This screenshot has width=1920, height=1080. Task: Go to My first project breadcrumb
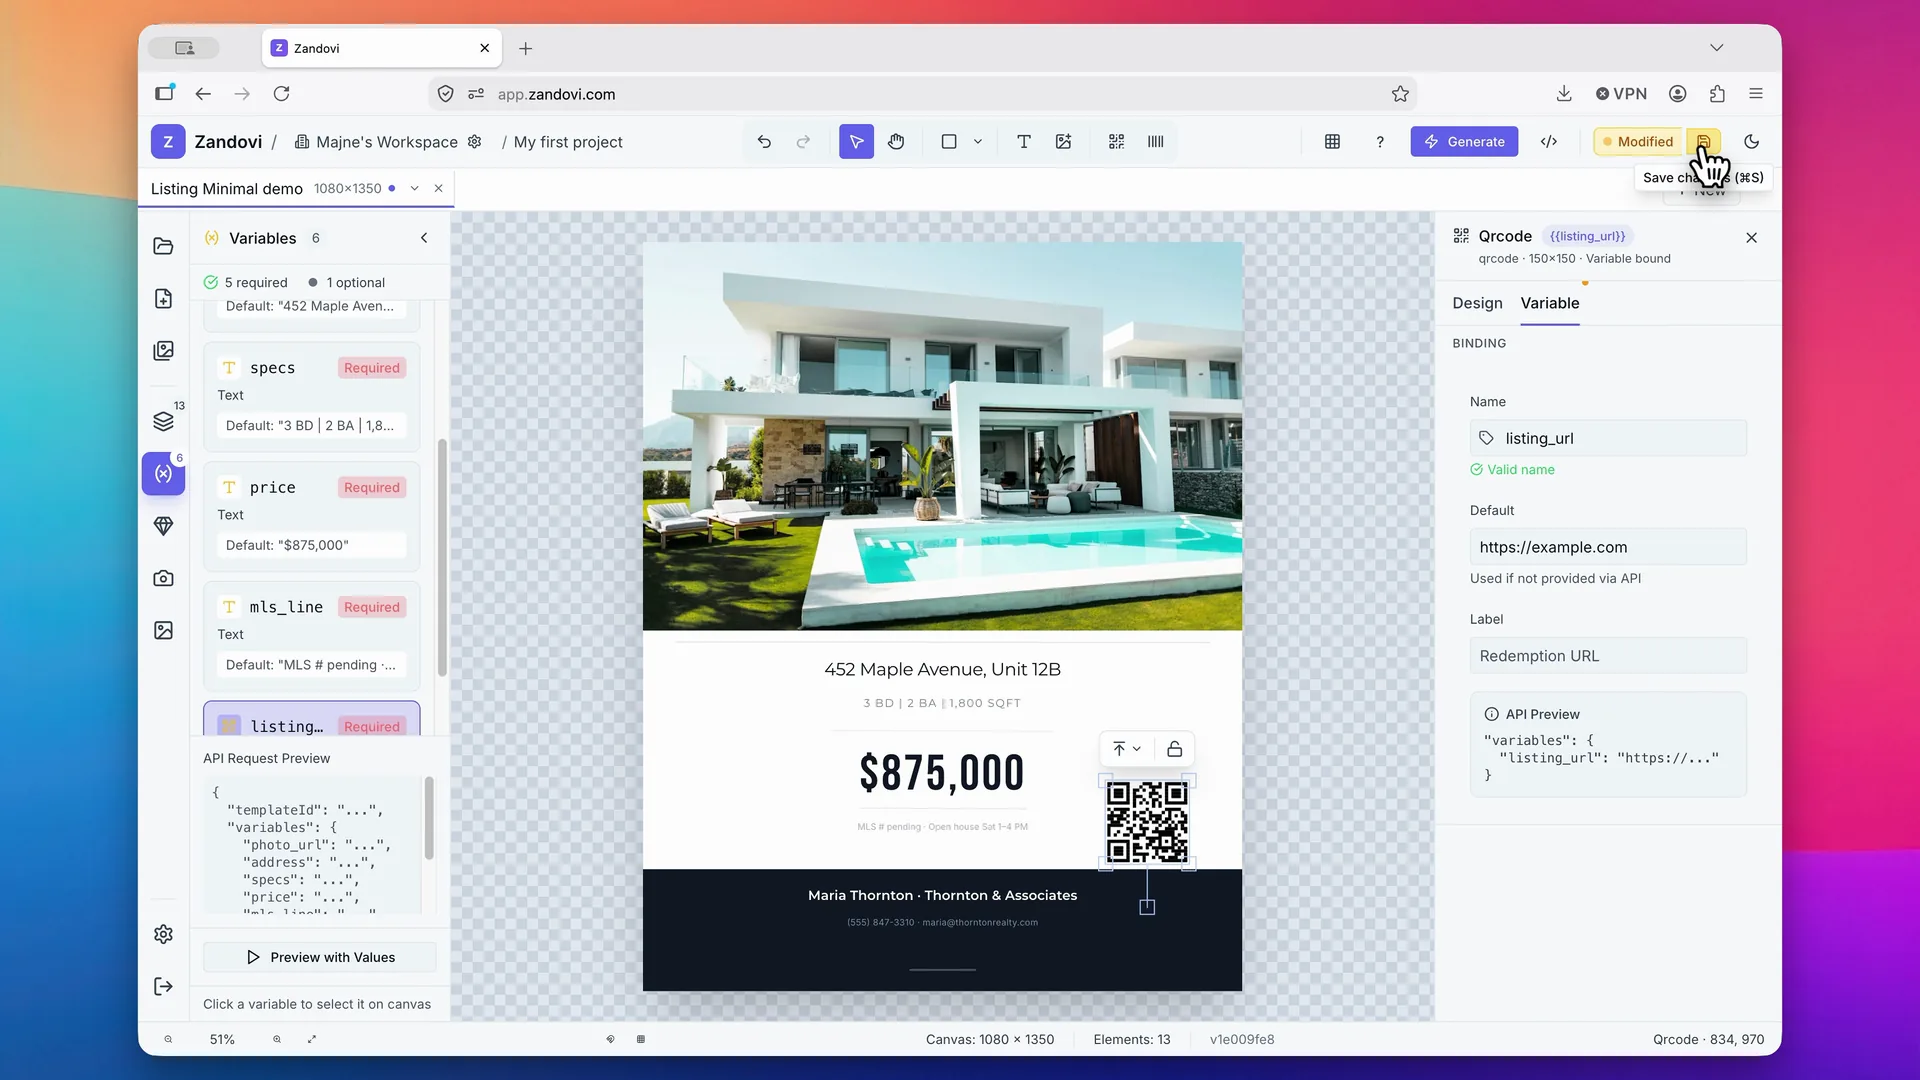[568, 142]
